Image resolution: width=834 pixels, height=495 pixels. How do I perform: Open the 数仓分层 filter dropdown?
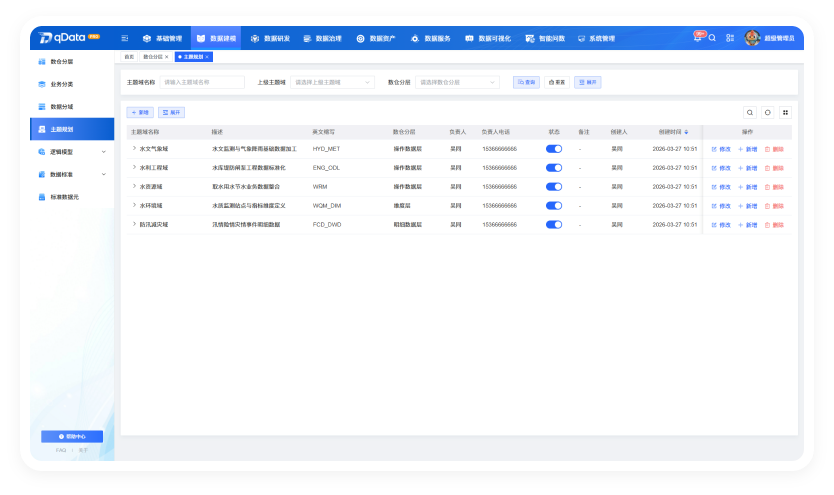[457, 82]
